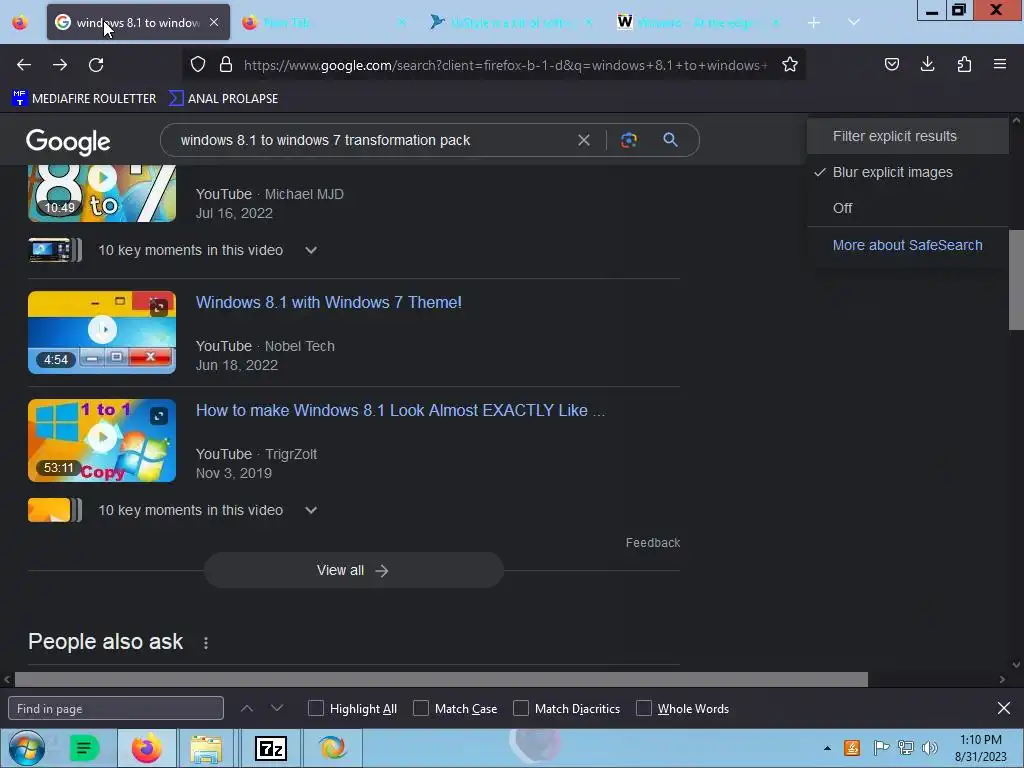1024x768 pixels.
Task: Play the Nobel Tech 4:54 video thumbnail
Action: (x=102, y=332)
